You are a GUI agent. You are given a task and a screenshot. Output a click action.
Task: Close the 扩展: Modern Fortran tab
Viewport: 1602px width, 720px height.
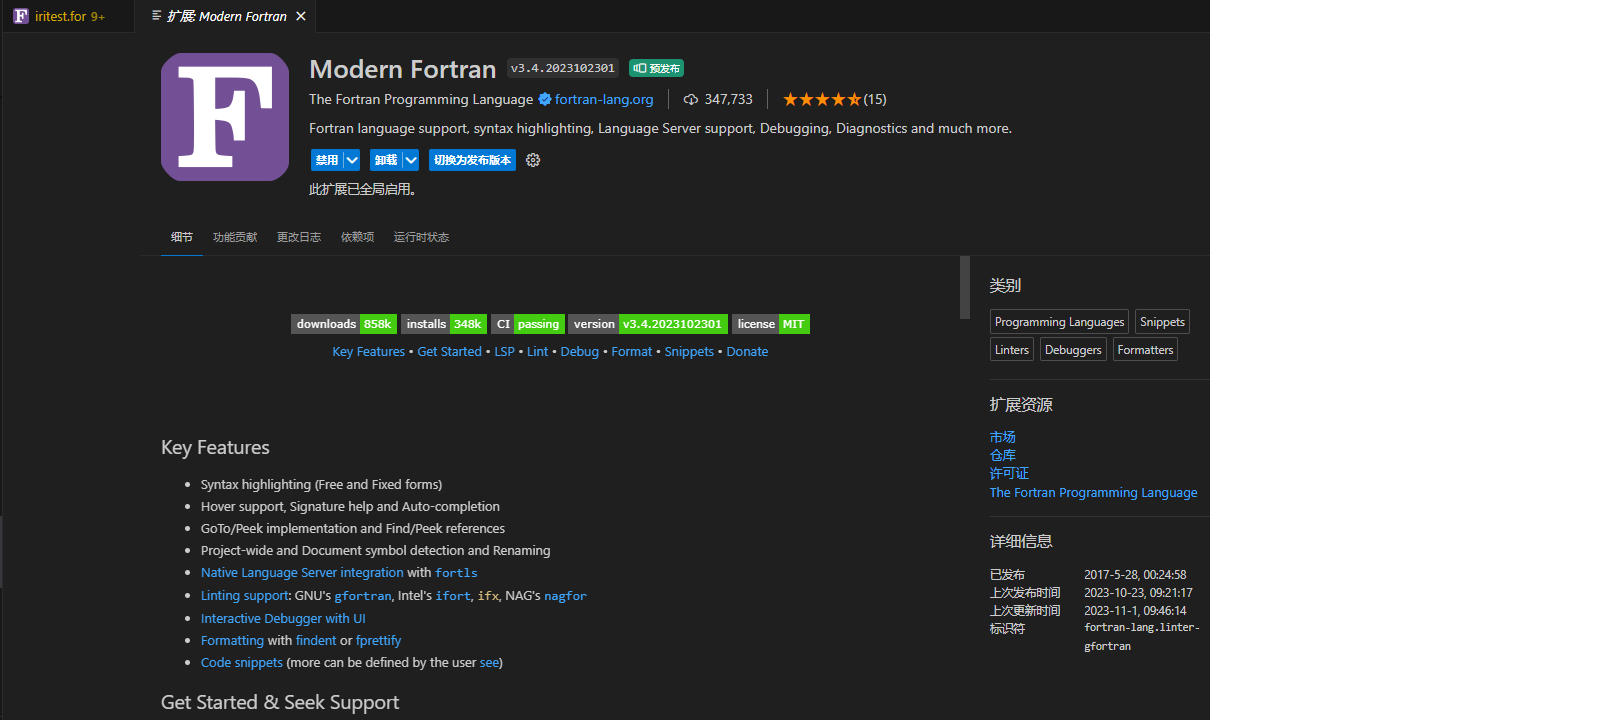click(301, 16)
